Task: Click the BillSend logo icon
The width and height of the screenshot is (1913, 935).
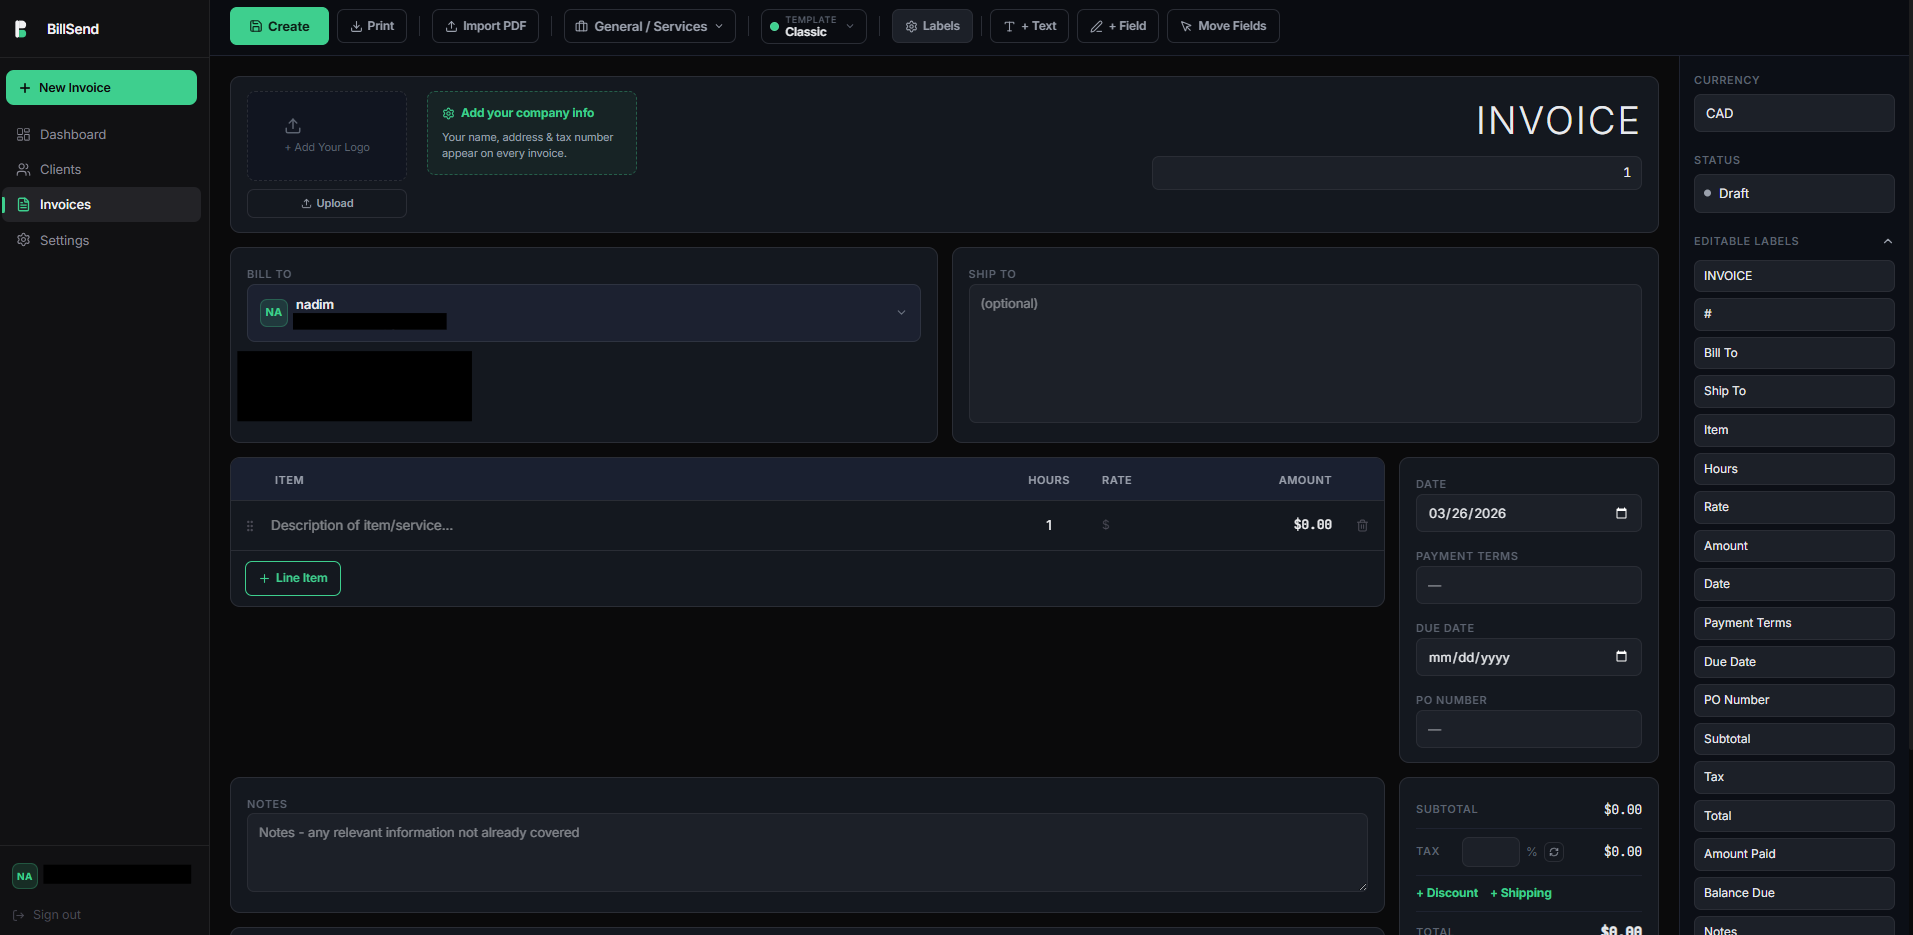Action: coord(21,29)
